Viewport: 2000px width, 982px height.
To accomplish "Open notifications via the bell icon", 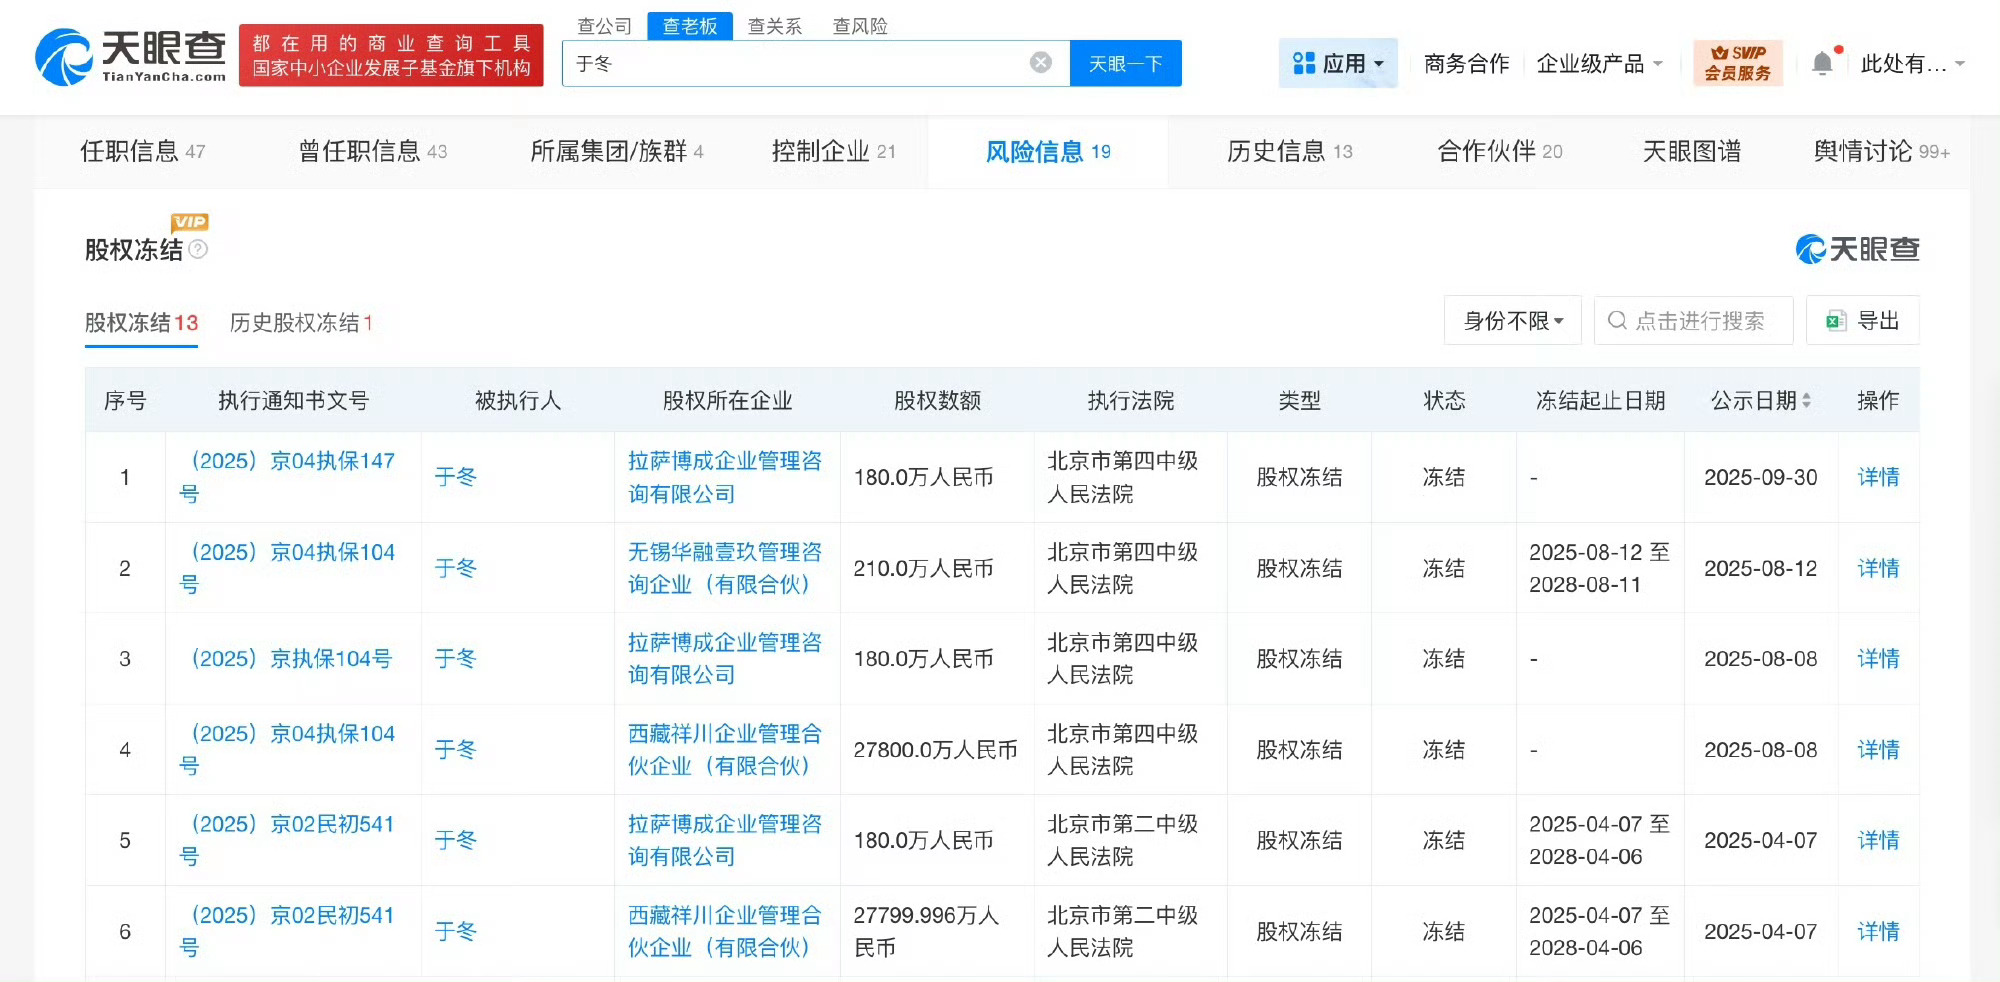I will point(1822,60).
